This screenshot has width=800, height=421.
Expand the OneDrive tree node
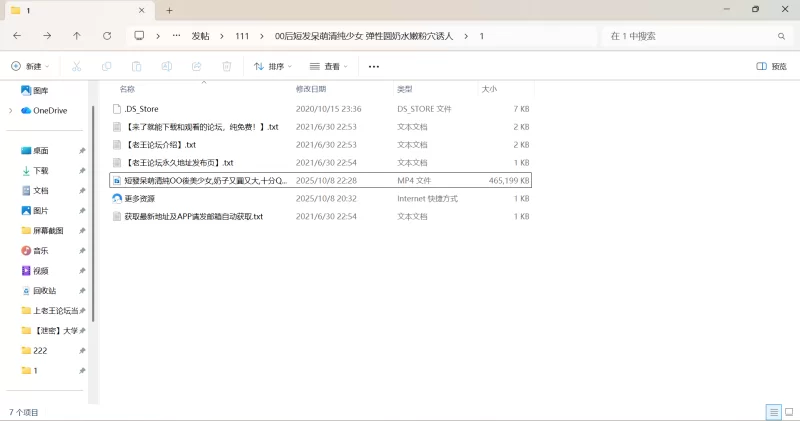(11, 110)
